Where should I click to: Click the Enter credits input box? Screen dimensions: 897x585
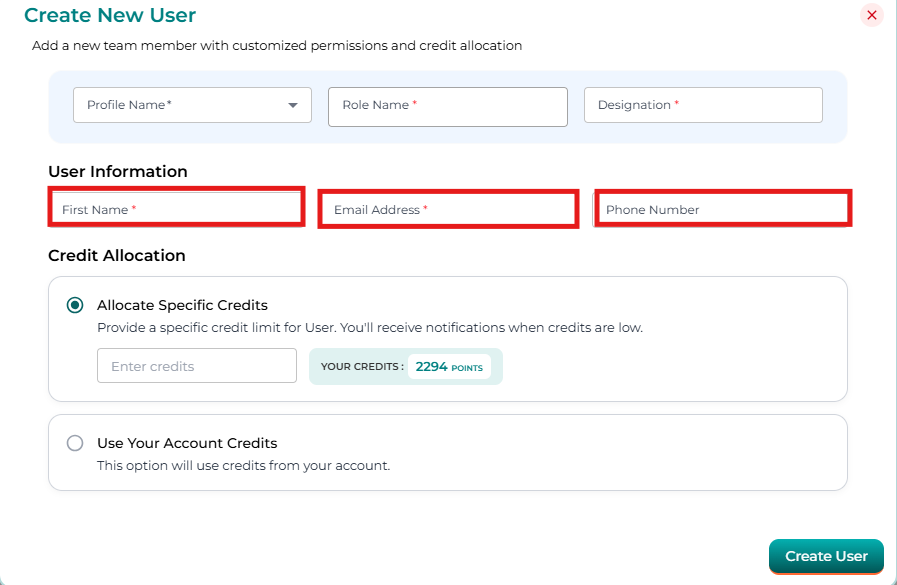click(197, 366)
